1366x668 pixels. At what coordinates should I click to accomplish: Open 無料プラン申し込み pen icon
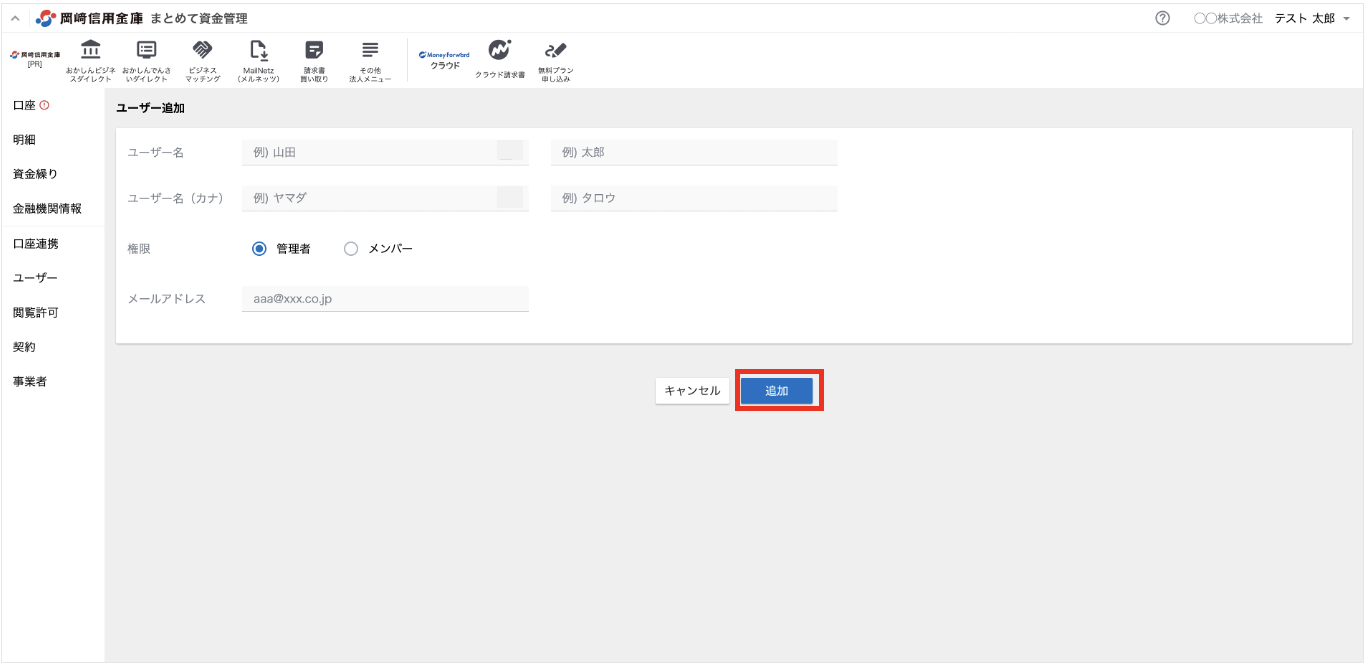point(555,50)
